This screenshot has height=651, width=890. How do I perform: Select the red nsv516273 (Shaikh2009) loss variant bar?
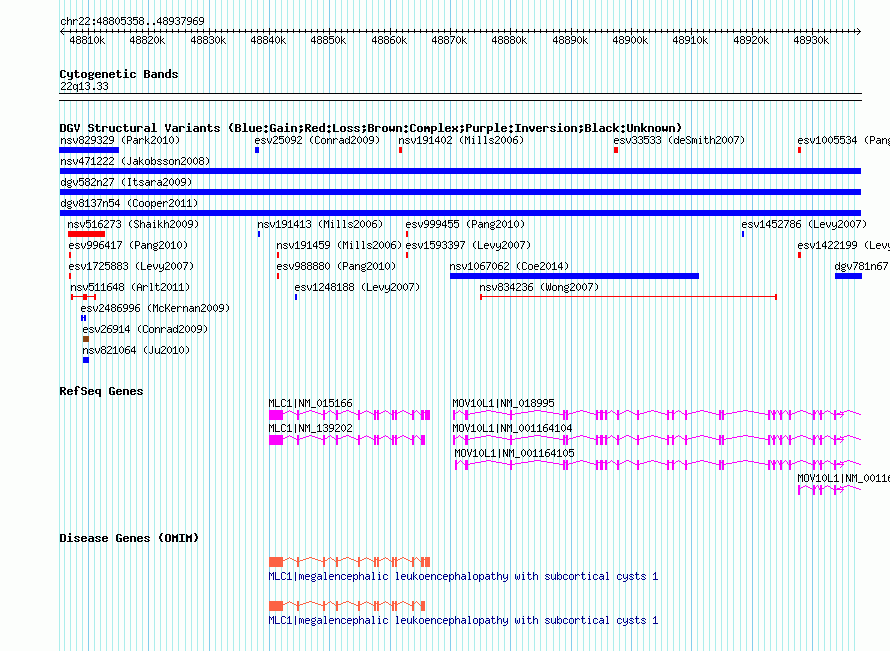point(86,234)
